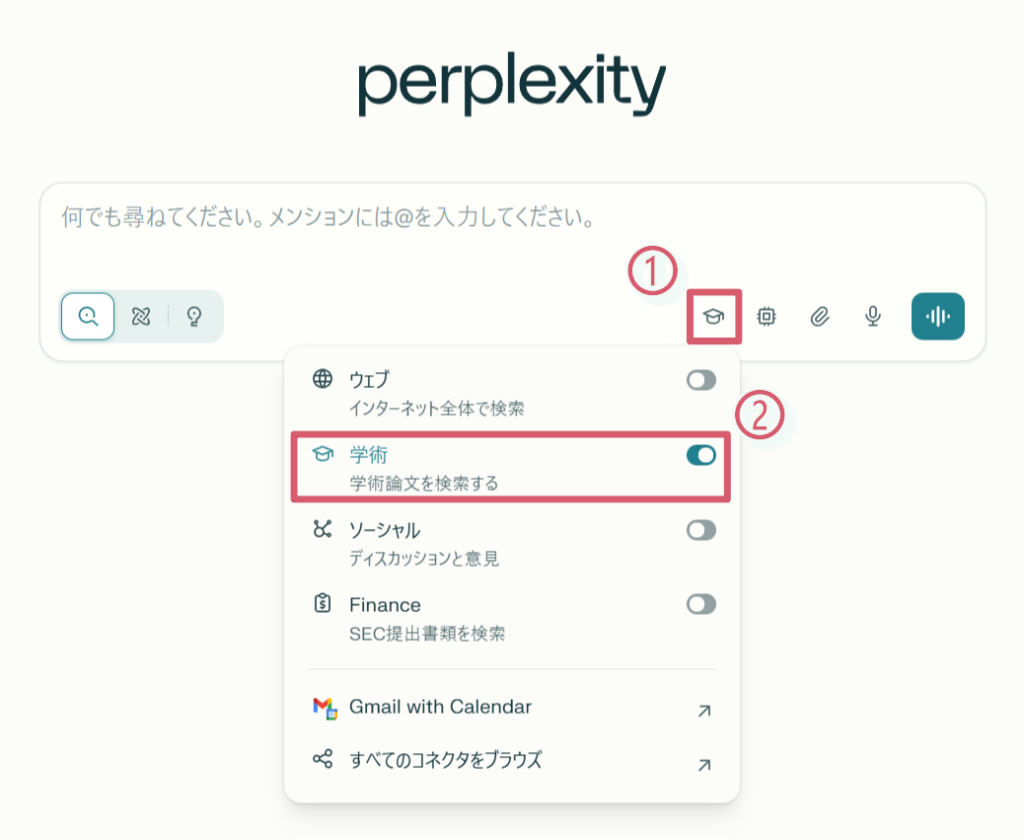Viewport: 1024px width, 840px height.
Task: Click the Gmail with Calendar connector
Action: click(x=440, y=707)
